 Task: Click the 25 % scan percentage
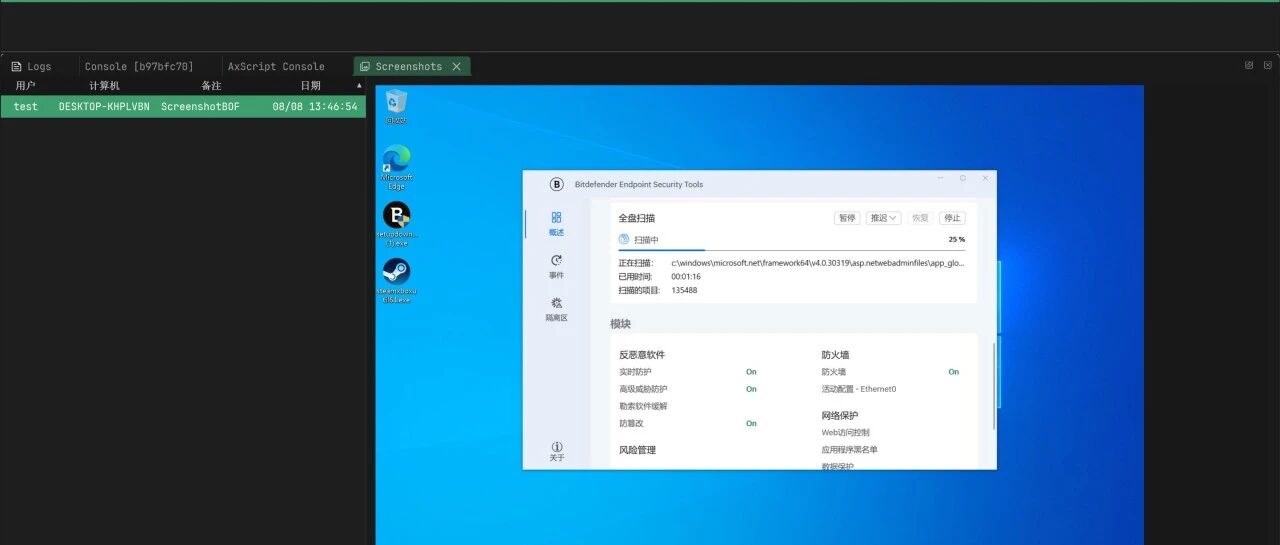pyautogui.click(x=957, y=240)
